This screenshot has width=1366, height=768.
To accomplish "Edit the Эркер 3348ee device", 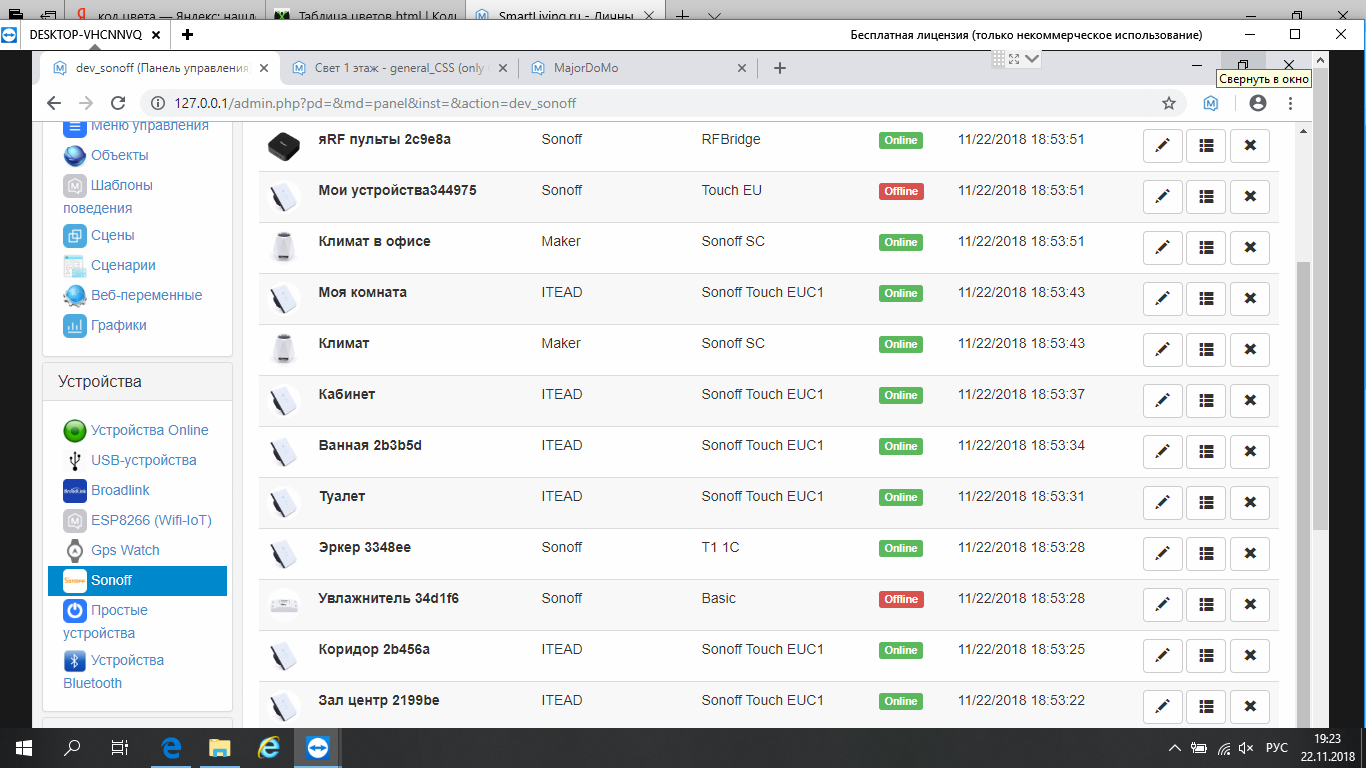I will point(1162,554).
